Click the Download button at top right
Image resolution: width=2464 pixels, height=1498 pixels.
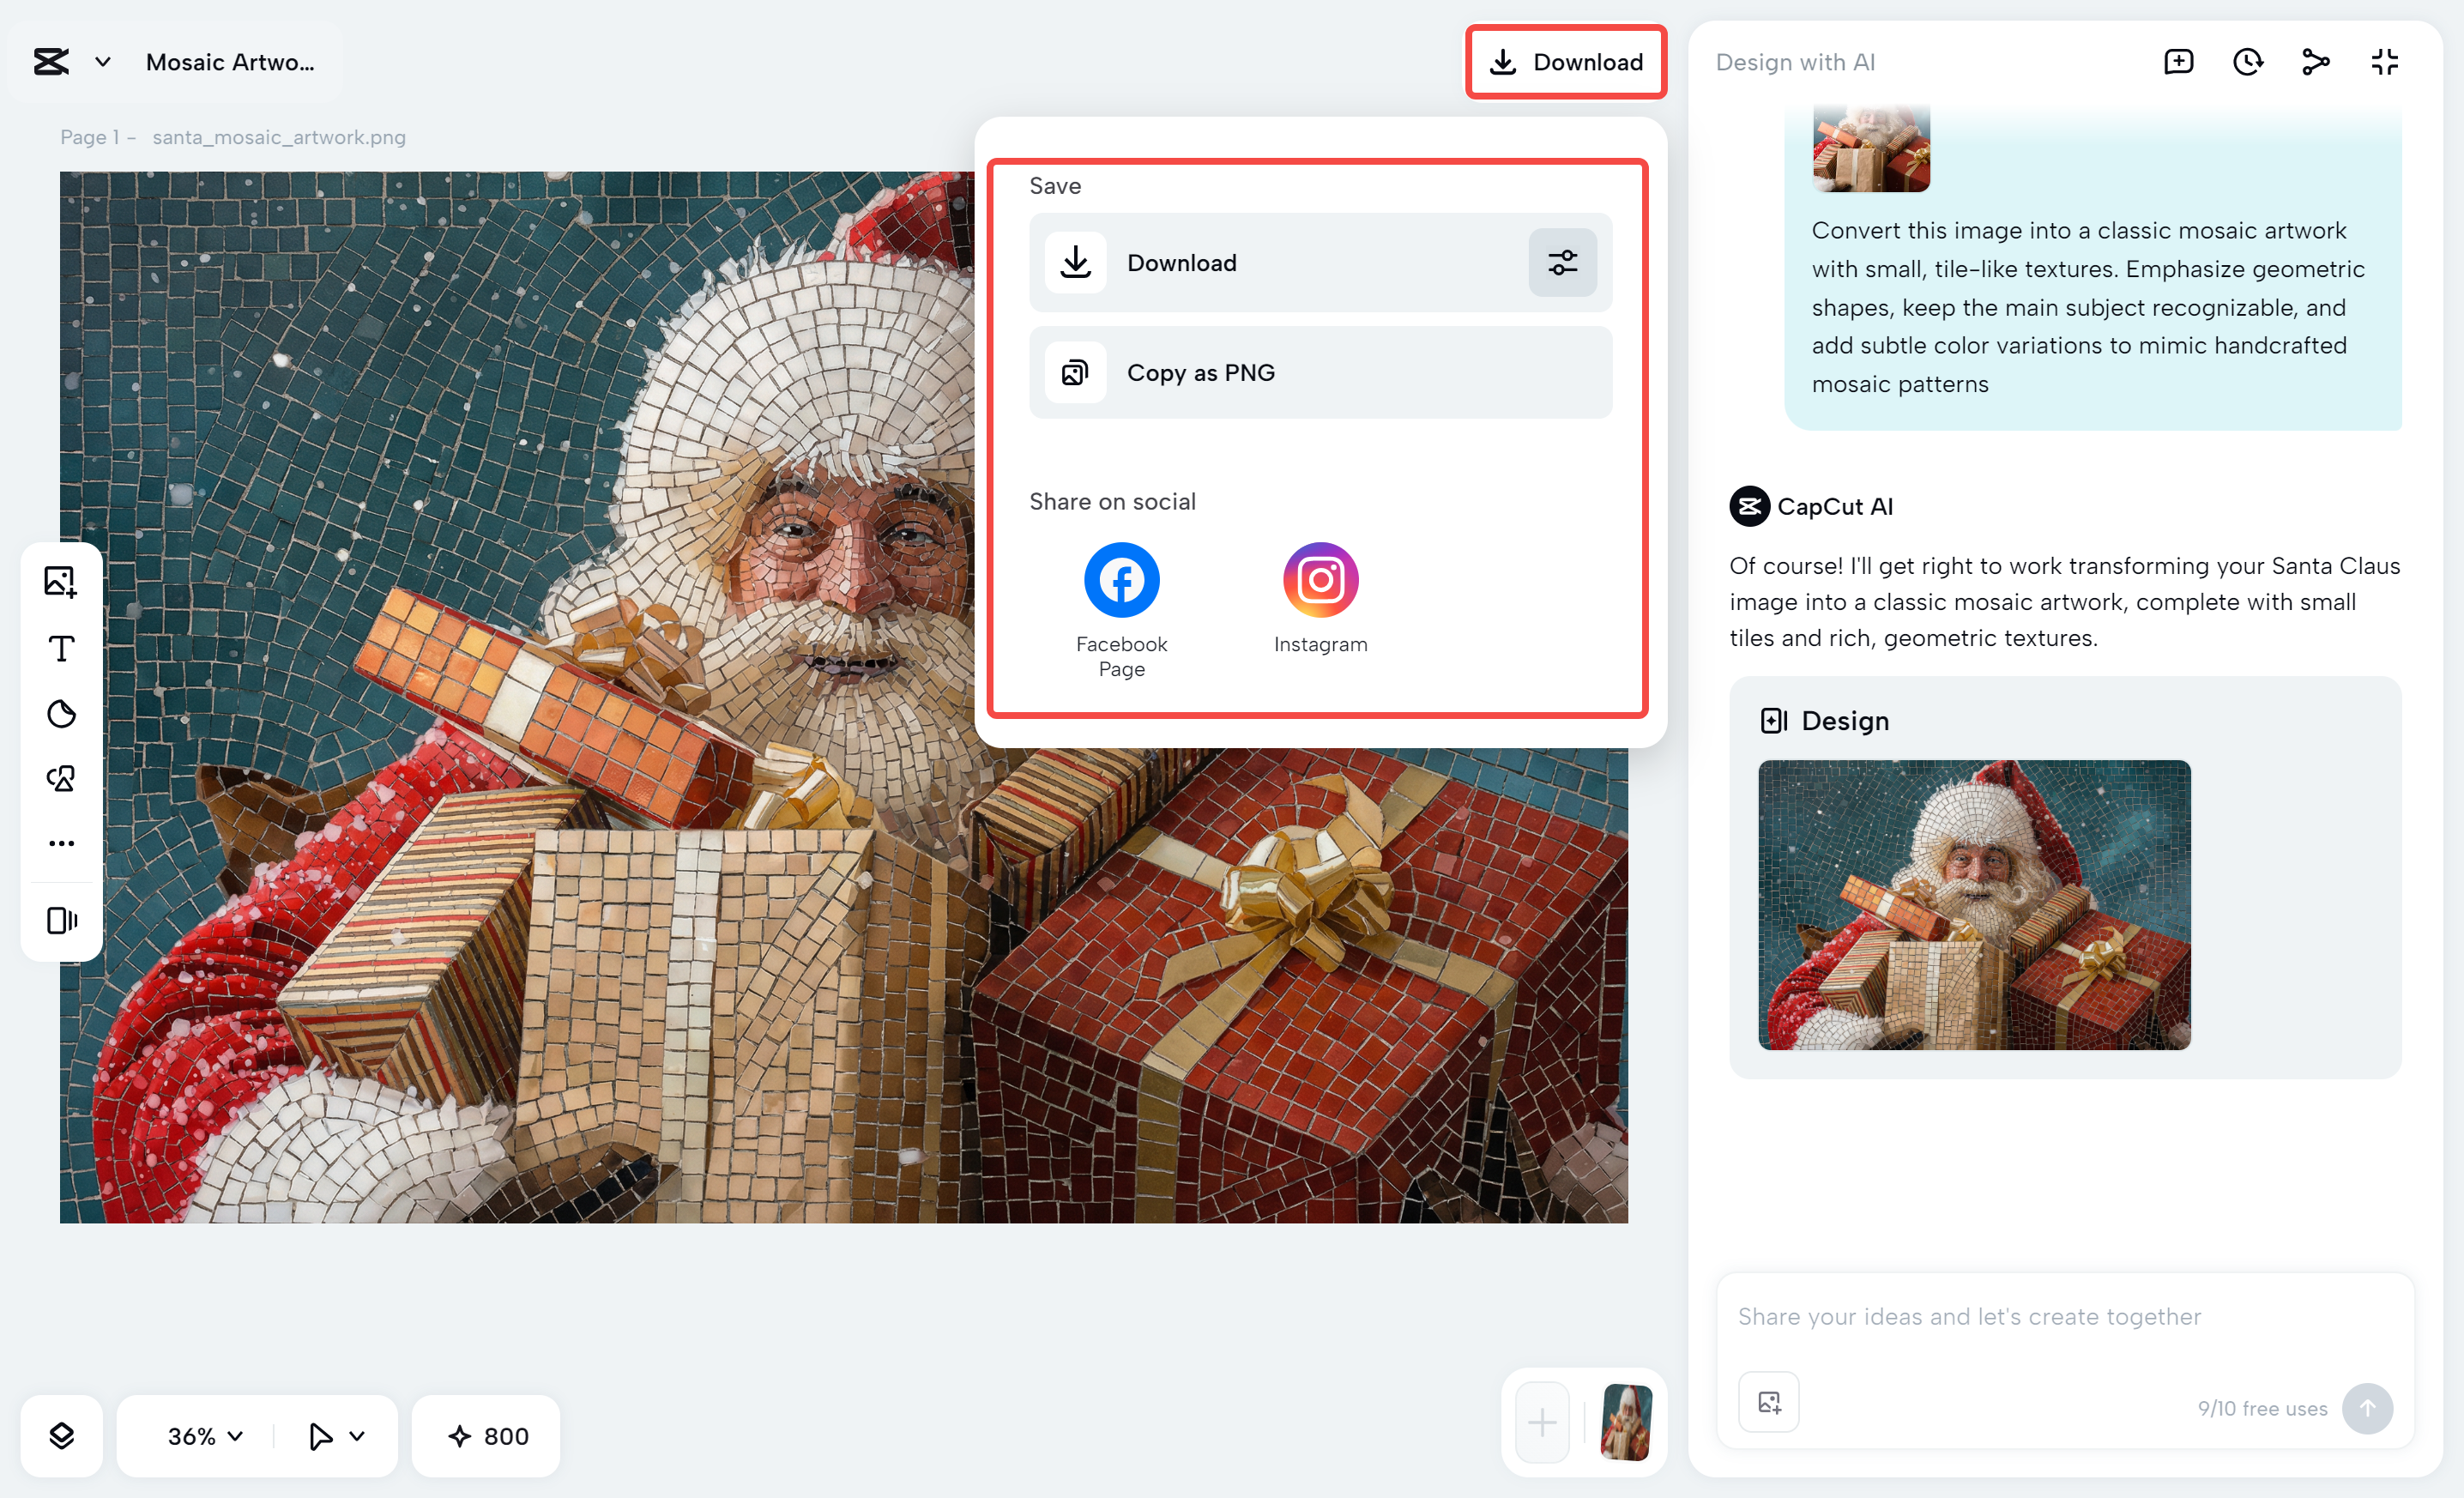(x=1566, y=62)
